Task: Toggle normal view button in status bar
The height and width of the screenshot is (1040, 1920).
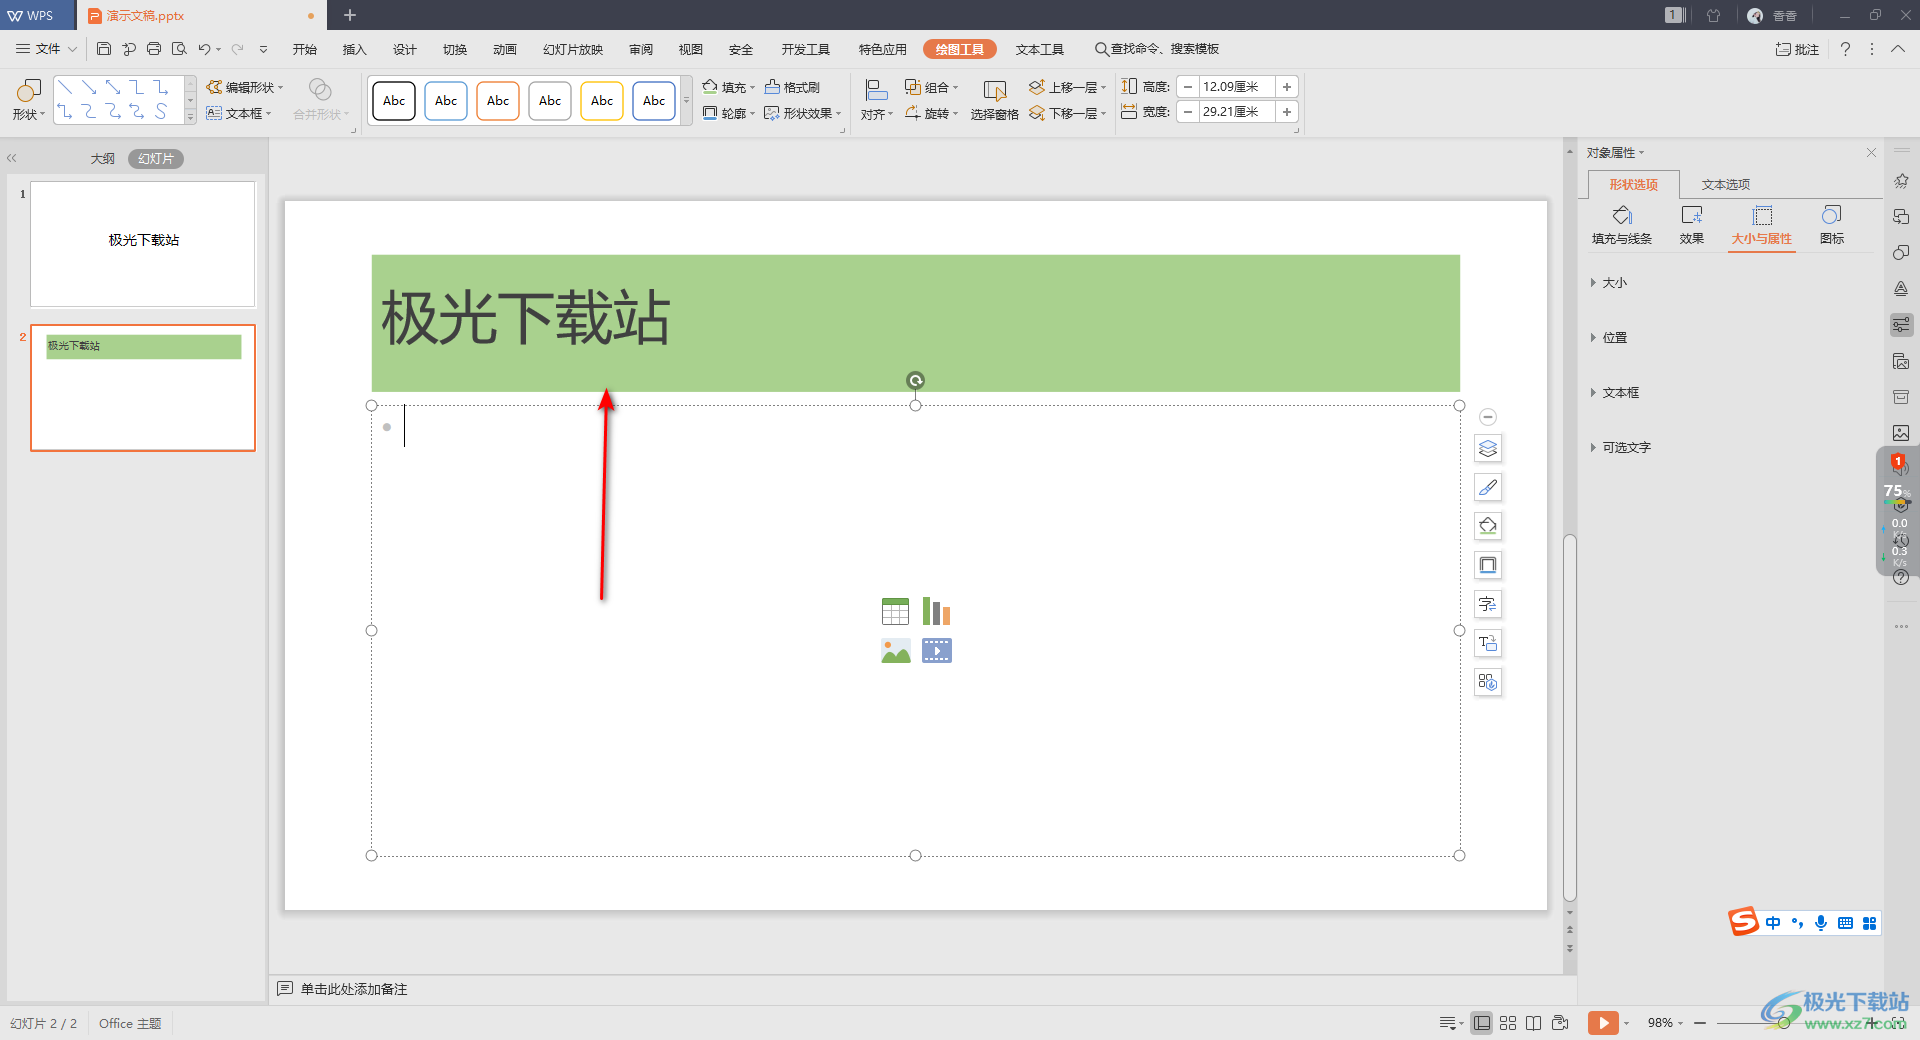Action: 1482,1023
